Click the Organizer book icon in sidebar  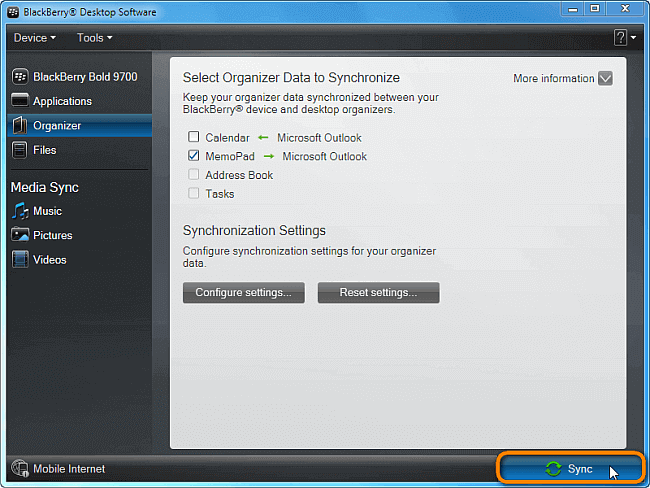pyautogui.click(x=19, y=125)
